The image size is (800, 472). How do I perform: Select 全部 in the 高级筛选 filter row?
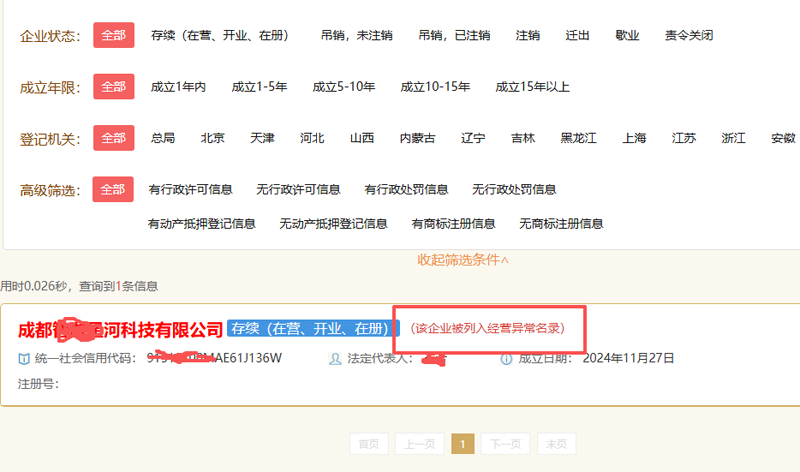pyautogui.click(x=113, y=189)
